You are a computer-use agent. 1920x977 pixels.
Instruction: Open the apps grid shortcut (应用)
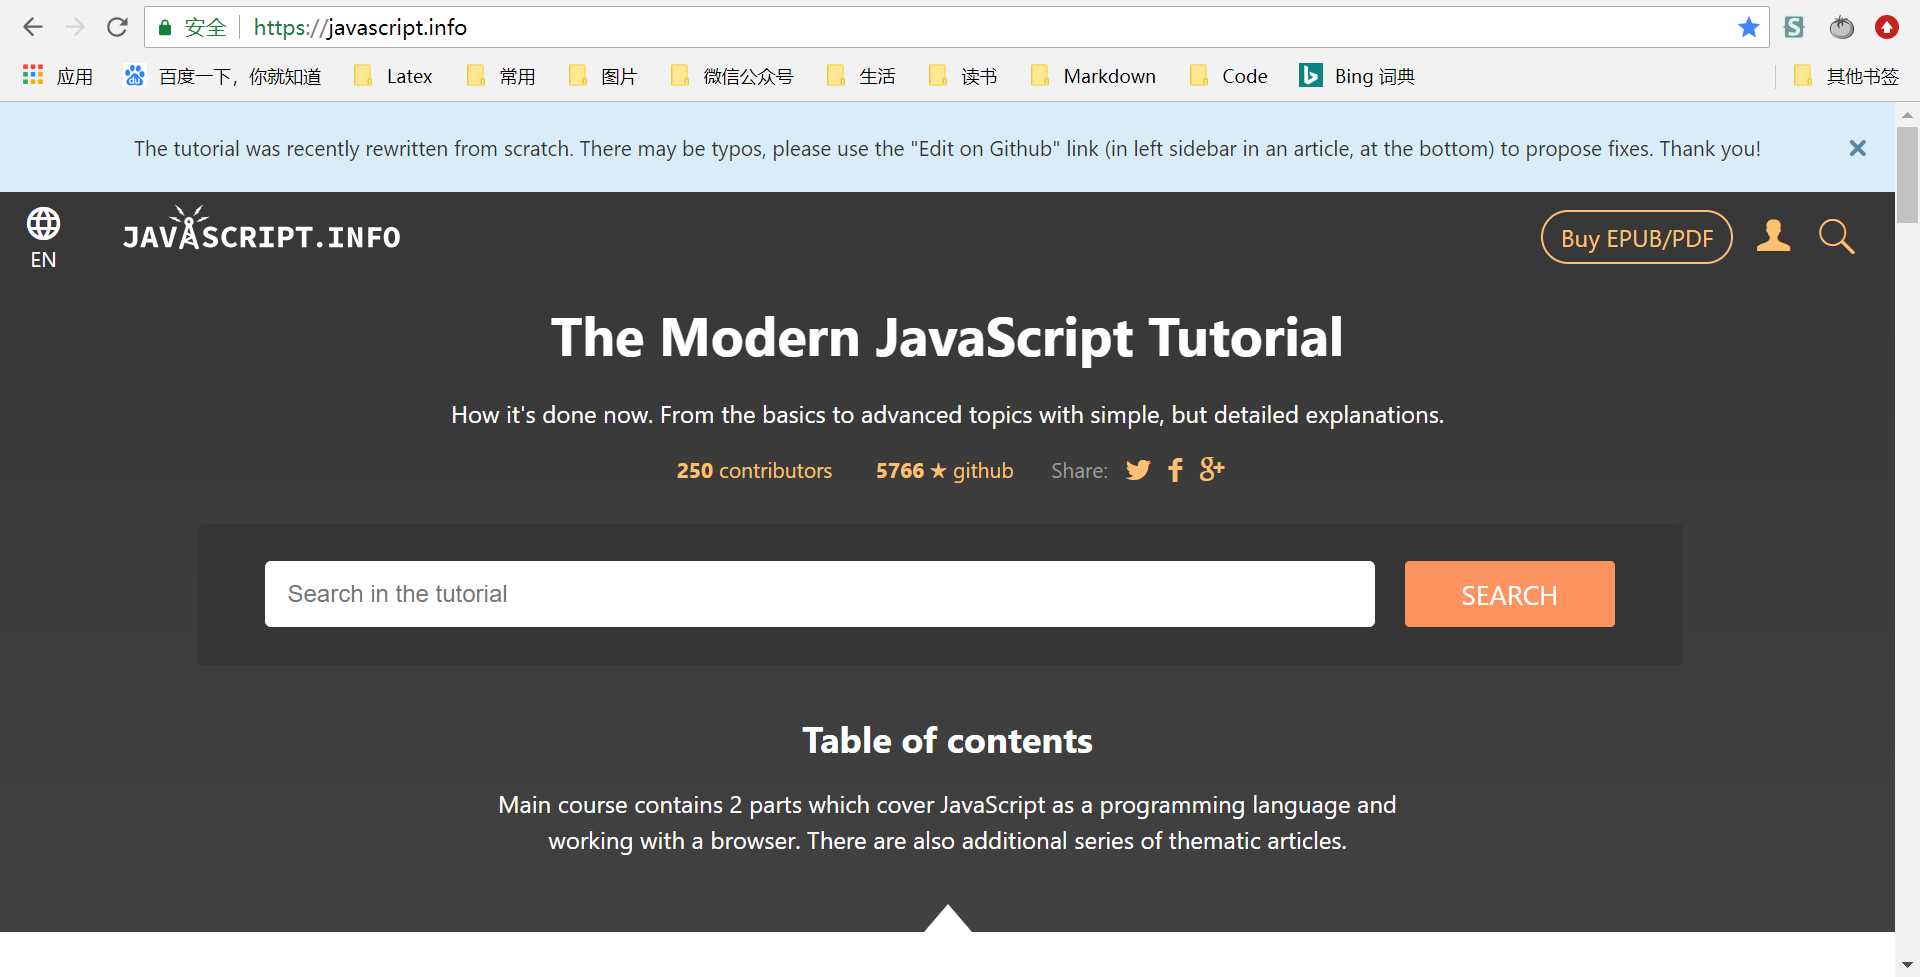click(x=57, y=76)
